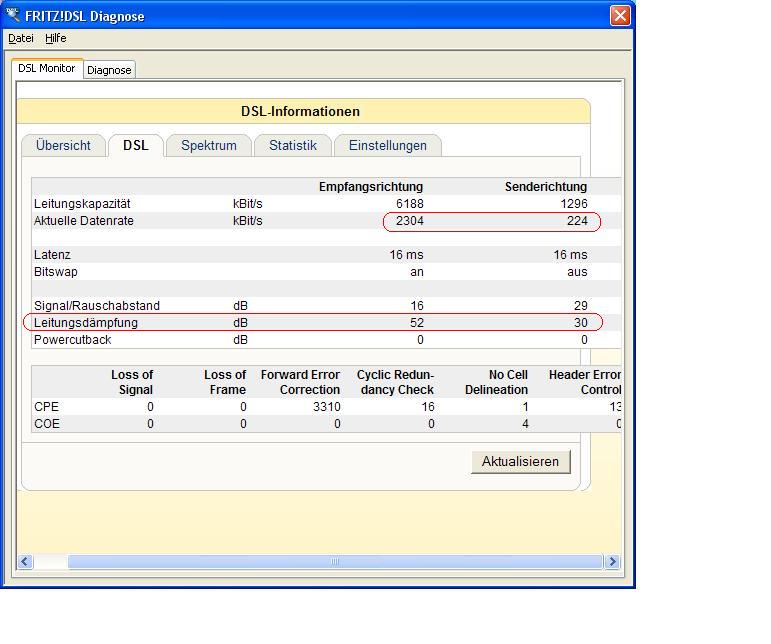The image size is (771, 644).
Task: Click the Signal/Rauschabstand value 16
Action: click(x=417, y=306)
